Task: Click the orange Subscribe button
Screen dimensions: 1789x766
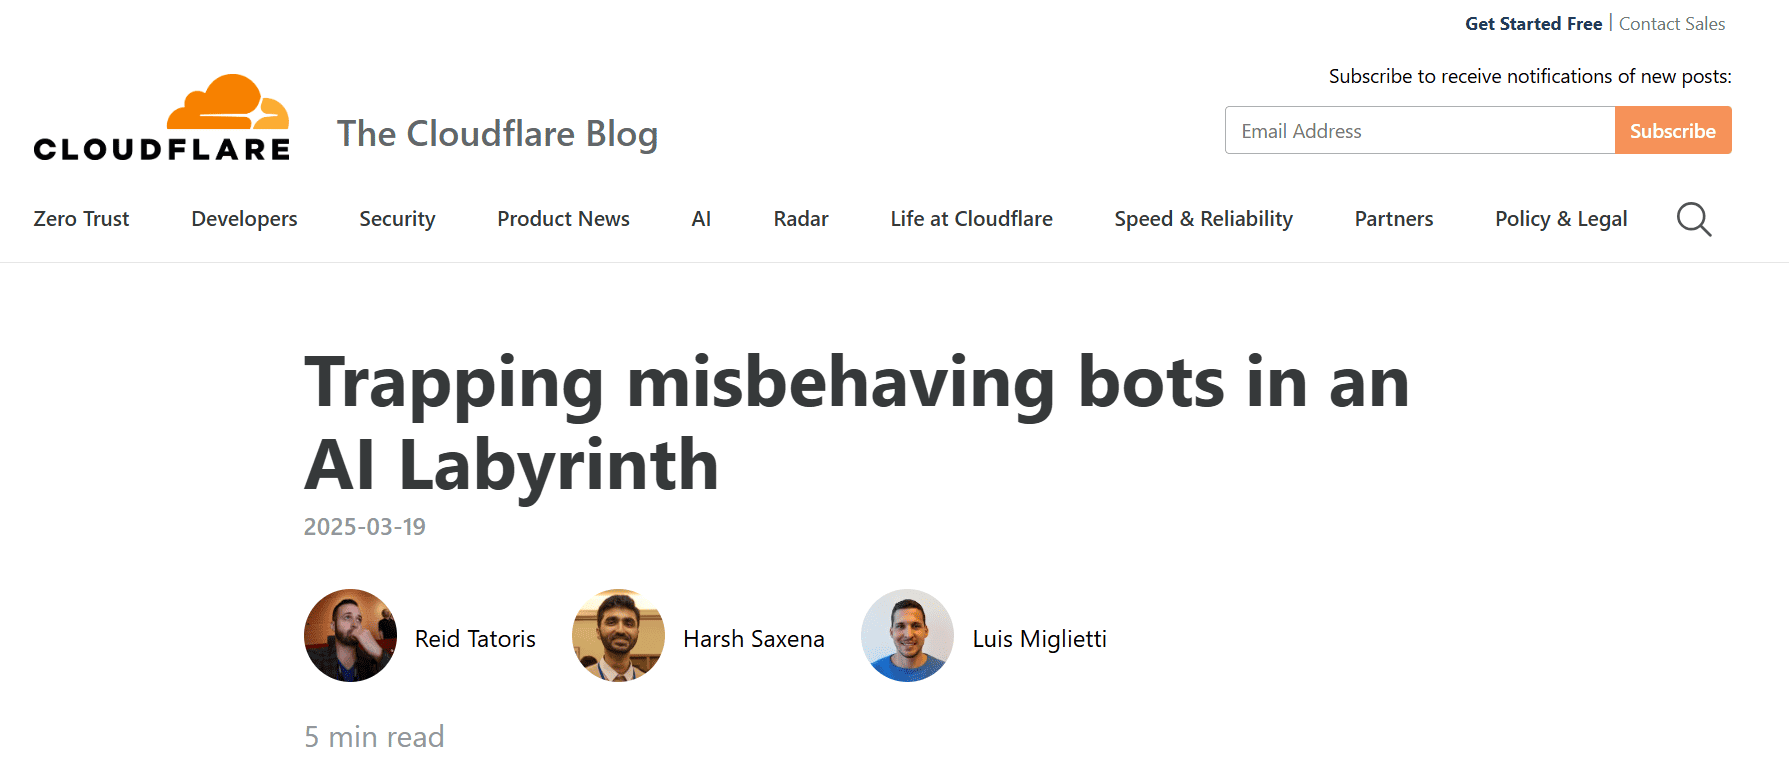Action: click(1673, 130)
